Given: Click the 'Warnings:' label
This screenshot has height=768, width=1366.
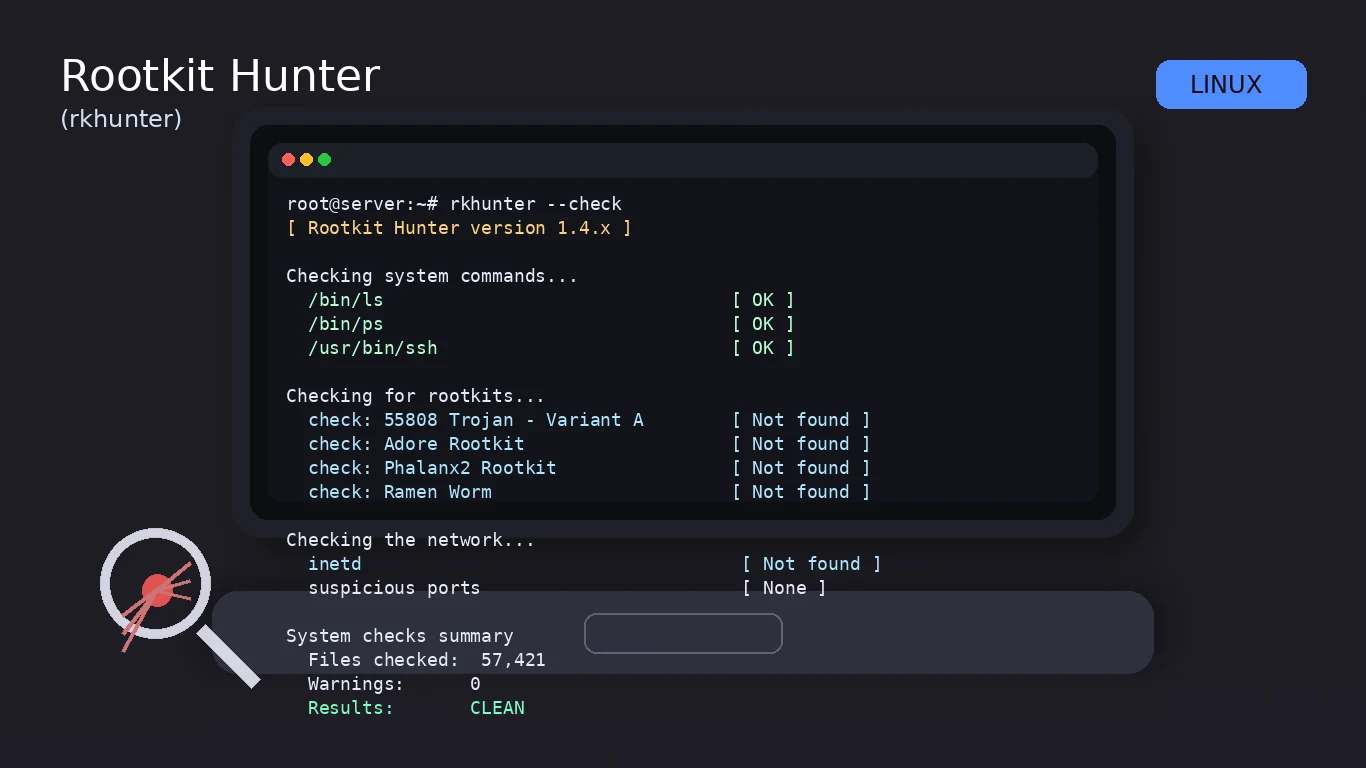Looking at the screenshot, I should (x=356, y=684).
